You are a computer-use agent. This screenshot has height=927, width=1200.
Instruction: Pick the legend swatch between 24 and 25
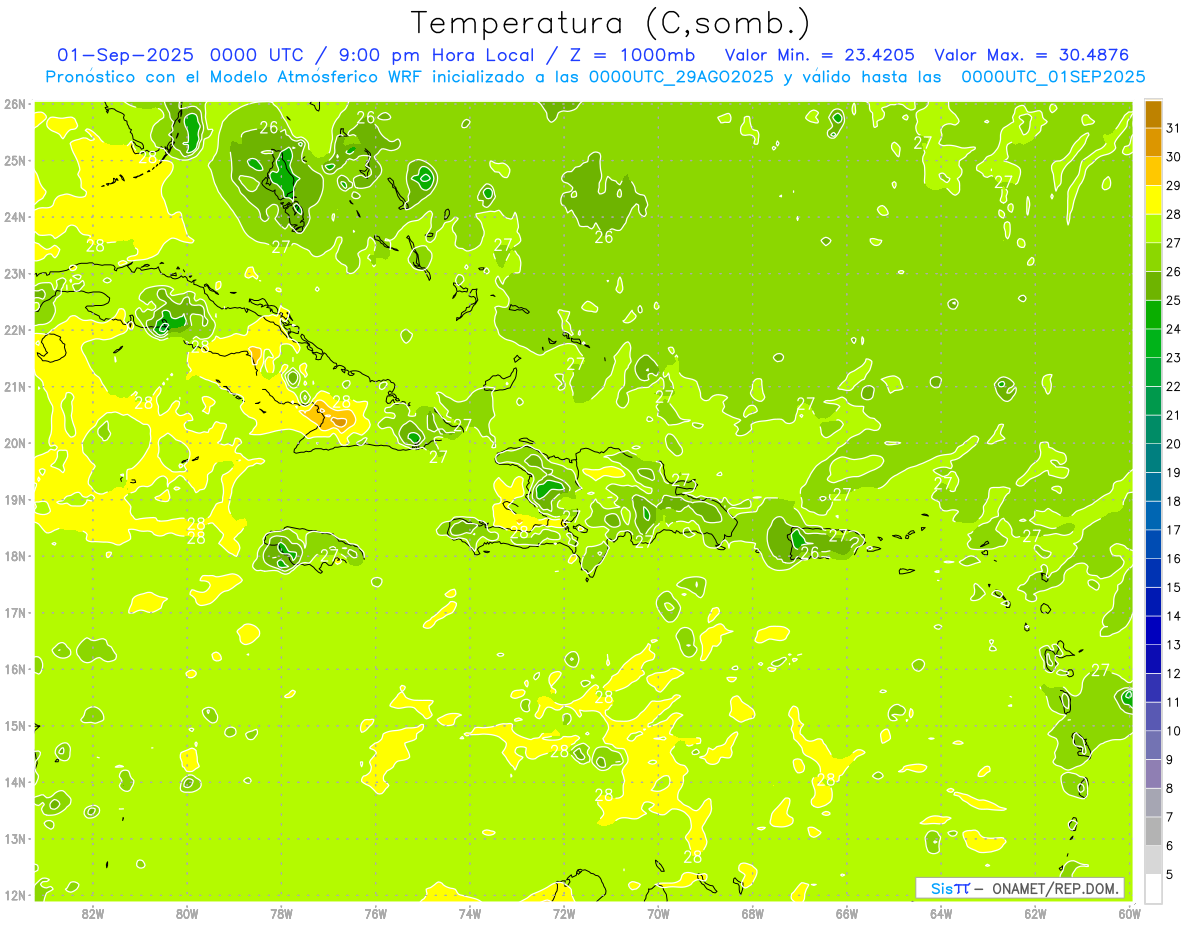[x=1154, y=315]
